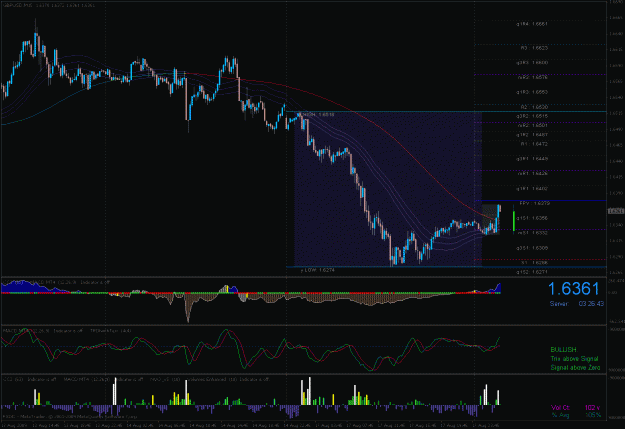The image size is (625, 429).
Task: Click the mR1 level label
Action: pos(533,173)
